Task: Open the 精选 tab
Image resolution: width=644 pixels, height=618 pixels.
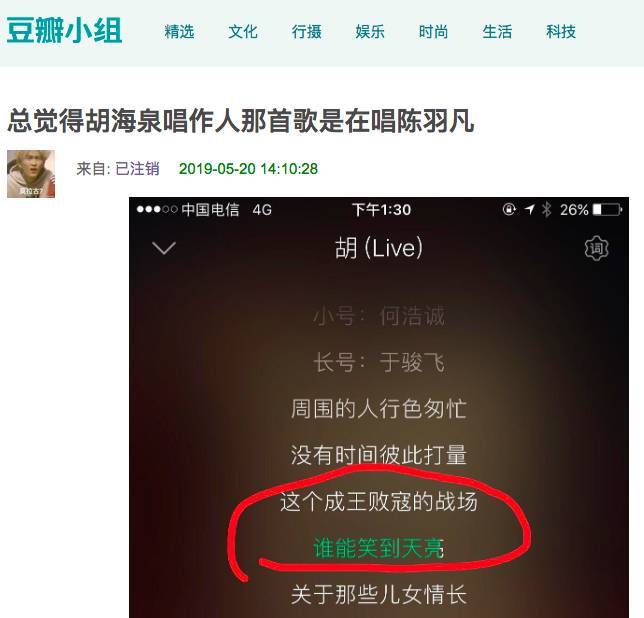Action: pos(179,32)
